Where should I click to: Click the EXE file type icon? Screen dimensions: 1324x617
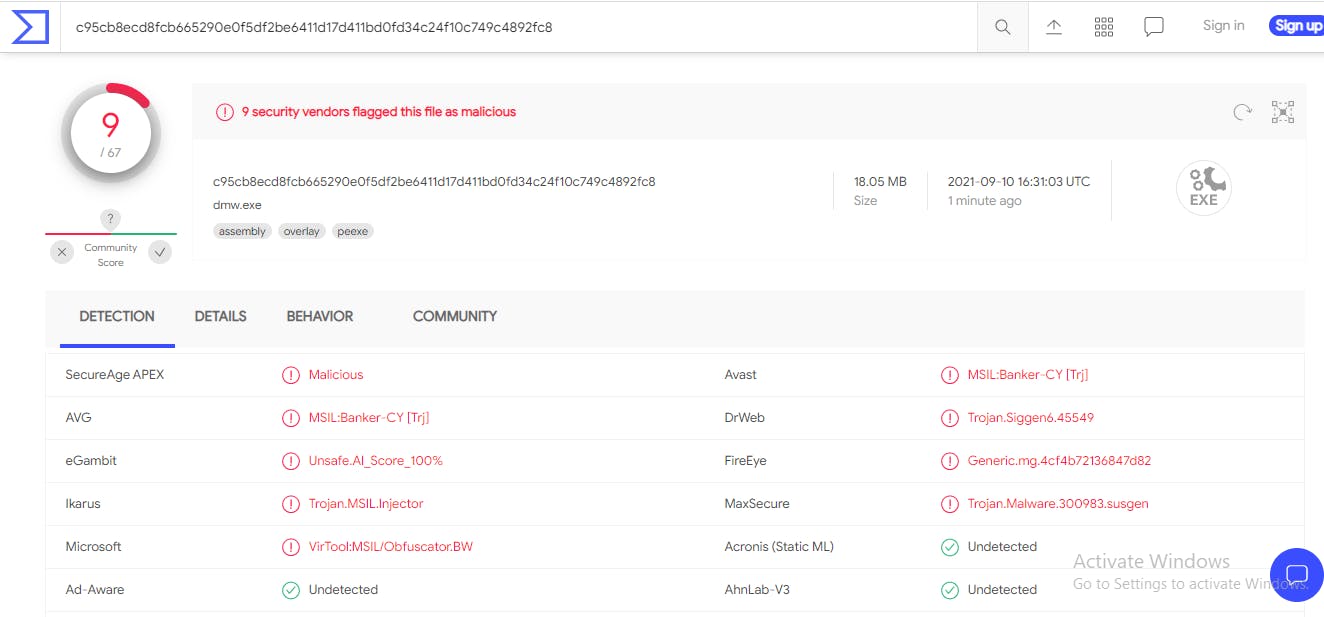click(1203, 188)
